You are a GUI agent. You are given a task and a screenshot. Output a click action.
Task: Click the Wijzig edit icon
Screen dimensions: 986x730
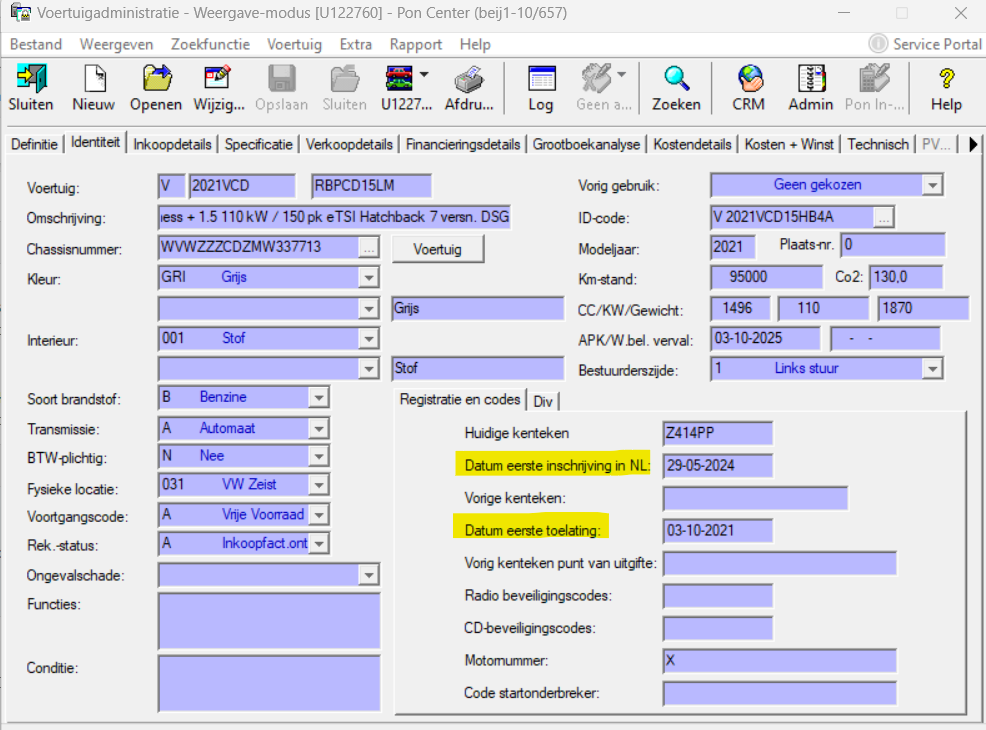[x=218, y=78]
